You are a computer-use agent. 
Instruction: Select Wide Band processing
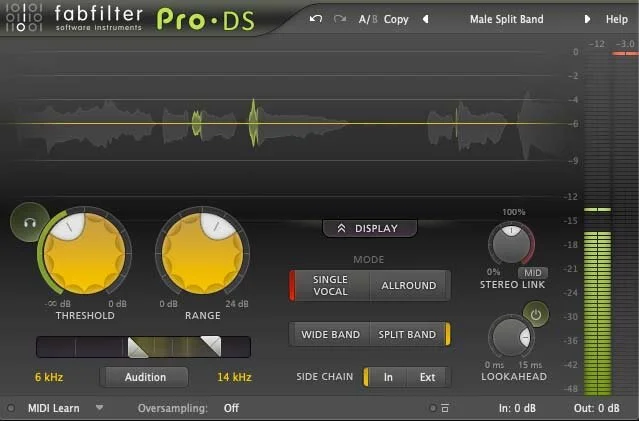coord(330,334)
